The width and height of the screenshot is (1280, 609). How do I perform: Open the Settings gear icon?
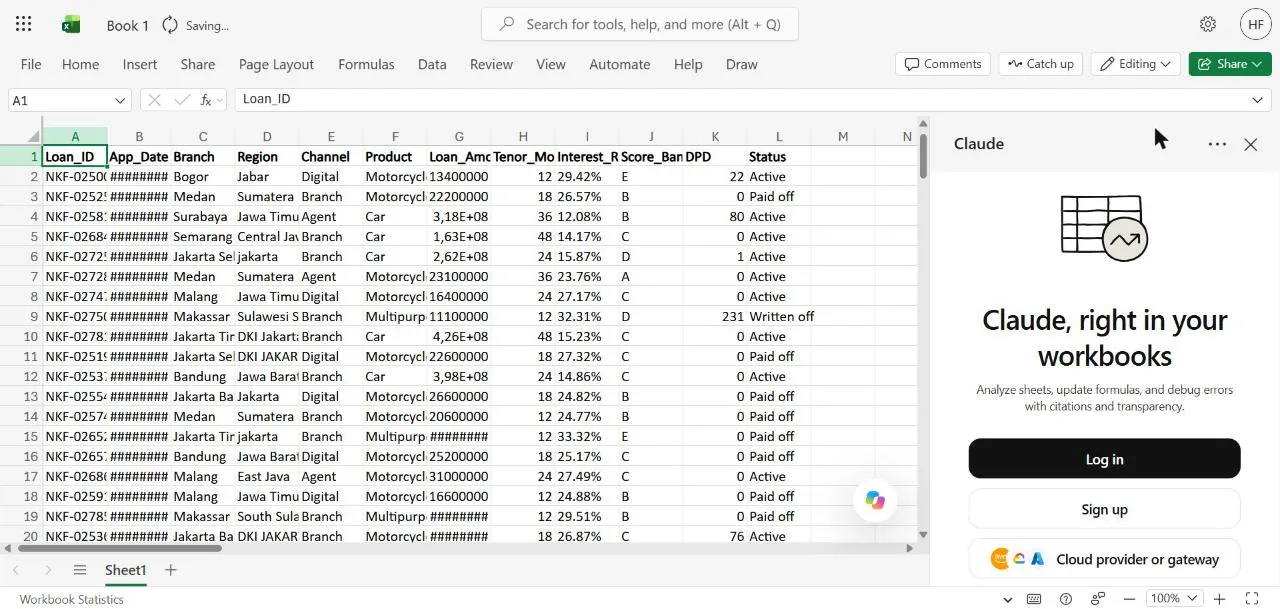(x=1208, y=24)
